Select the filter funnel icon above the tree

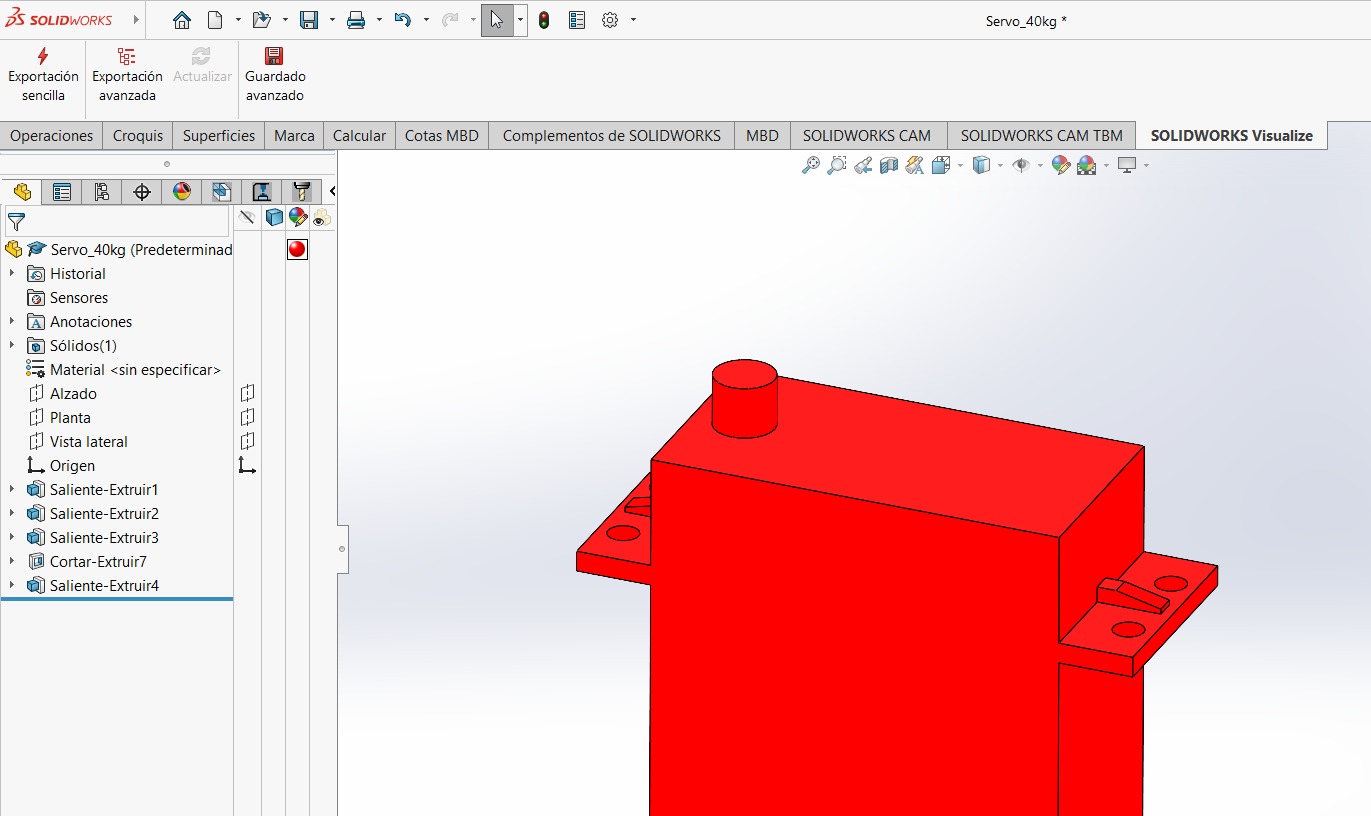point(16,221)
